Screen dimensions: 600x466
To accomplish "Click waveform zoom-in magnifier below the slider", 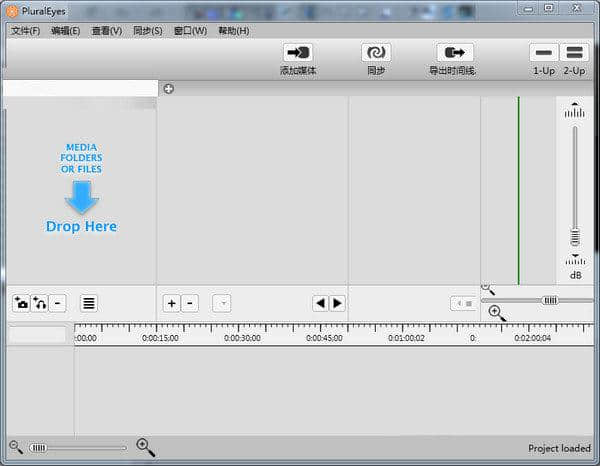I will point(497,314).
